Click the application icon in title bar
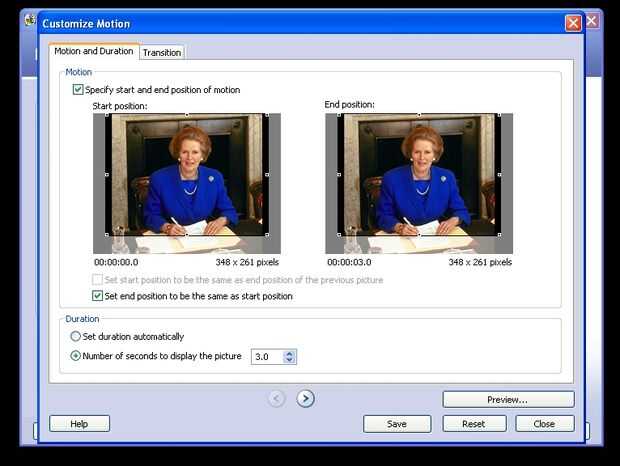Viewport: 620px width, 466px height. click(30, 20)
